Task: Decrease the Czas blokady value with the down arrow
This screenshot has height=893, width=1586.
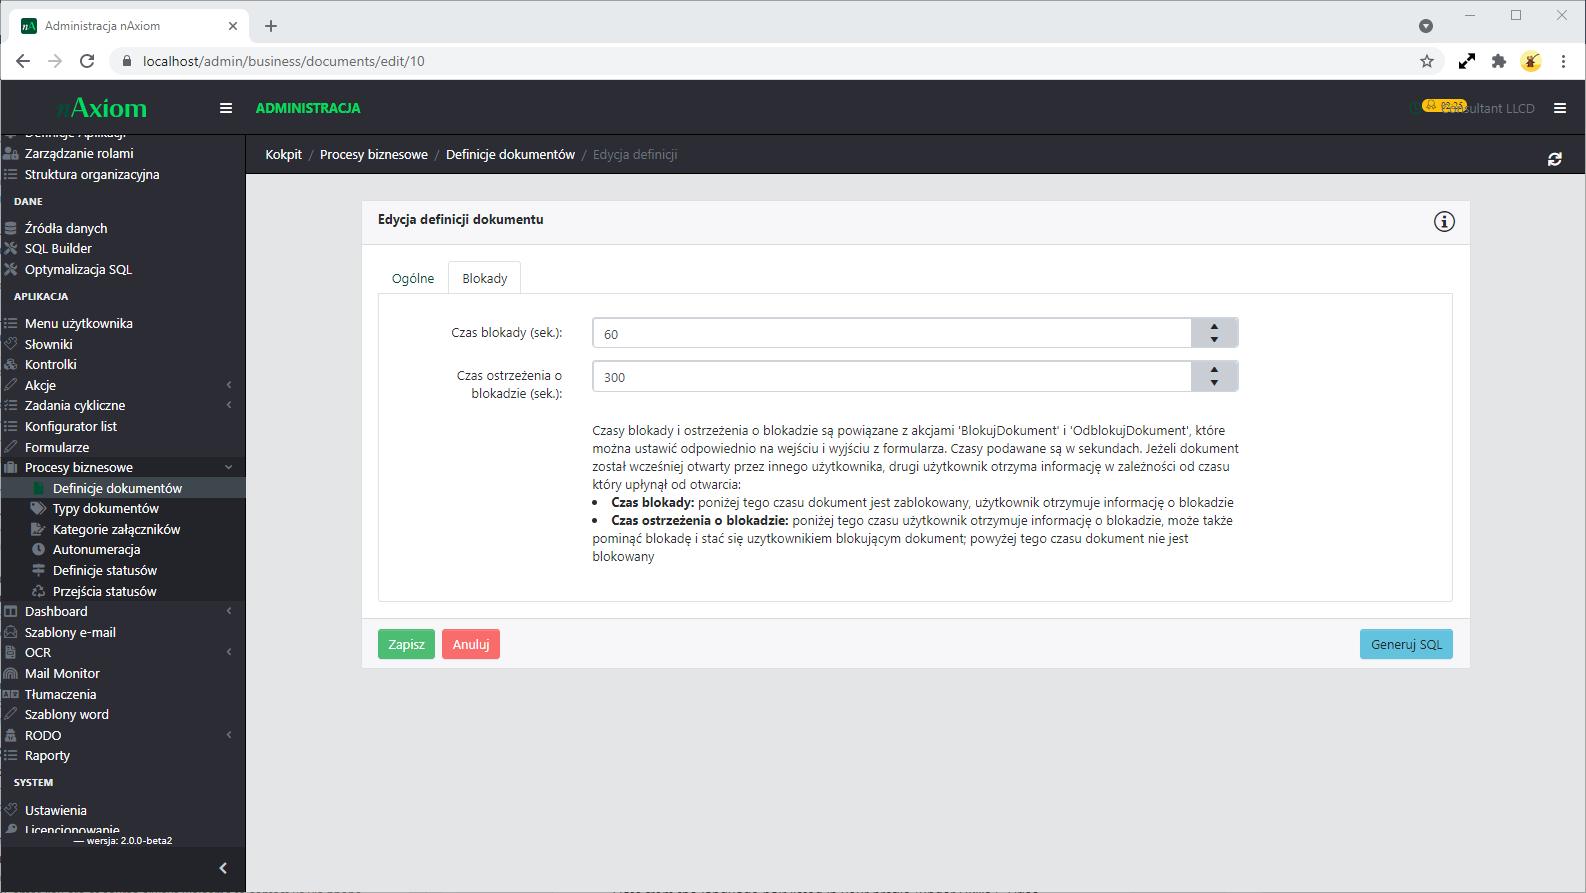Action: [x=1214, y=340]
